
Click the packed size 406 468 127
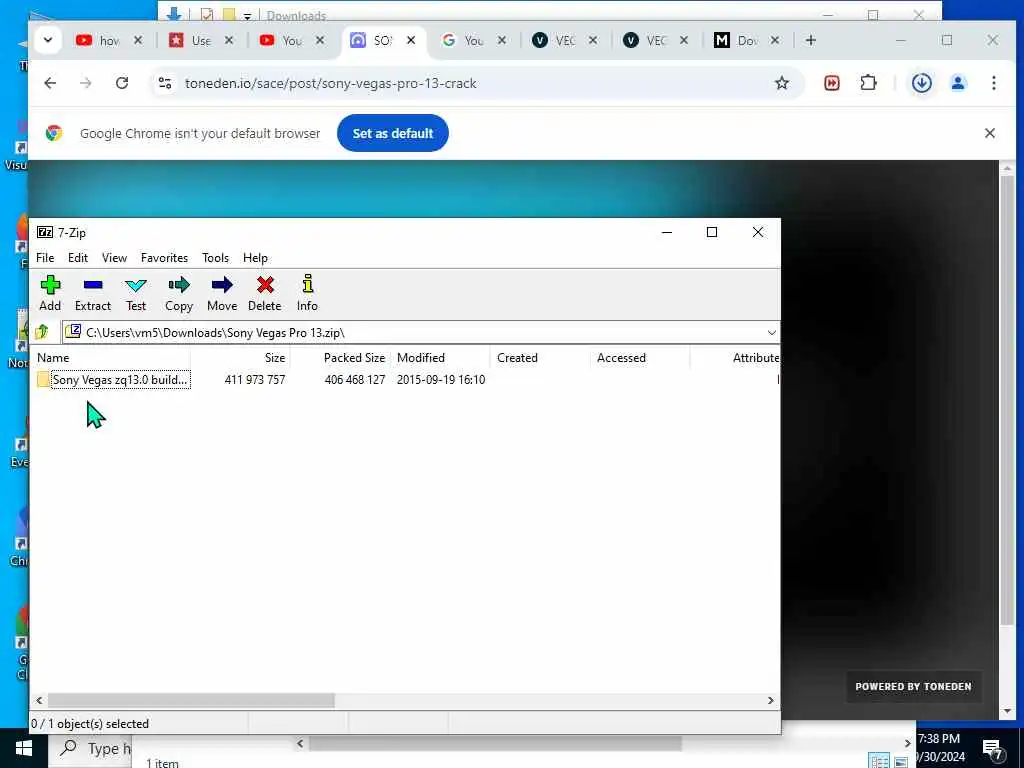(355, 379)
